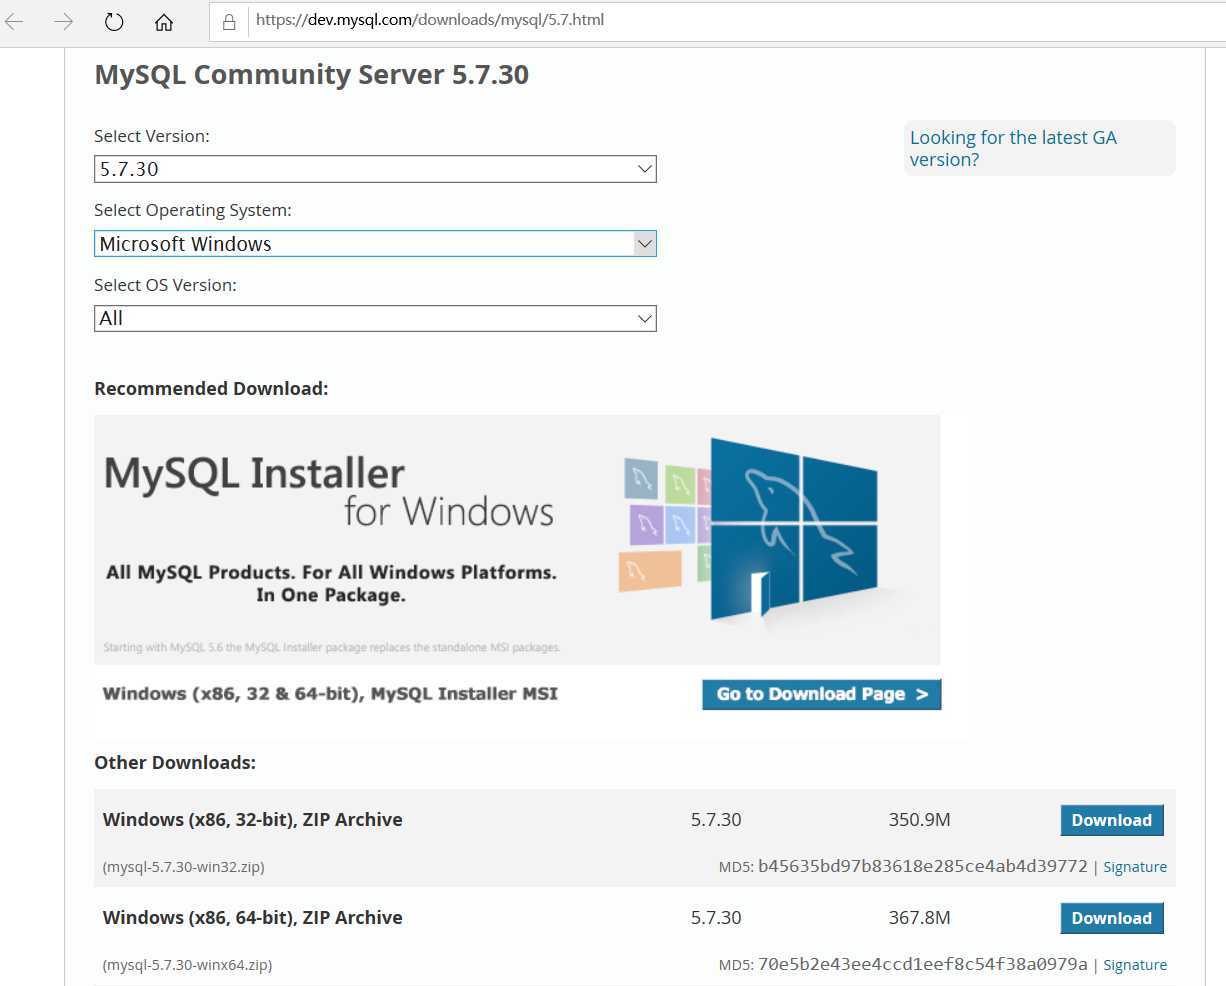
Task: Open the Microsoft Windows operating system dropdown
Action: [375, 244]
